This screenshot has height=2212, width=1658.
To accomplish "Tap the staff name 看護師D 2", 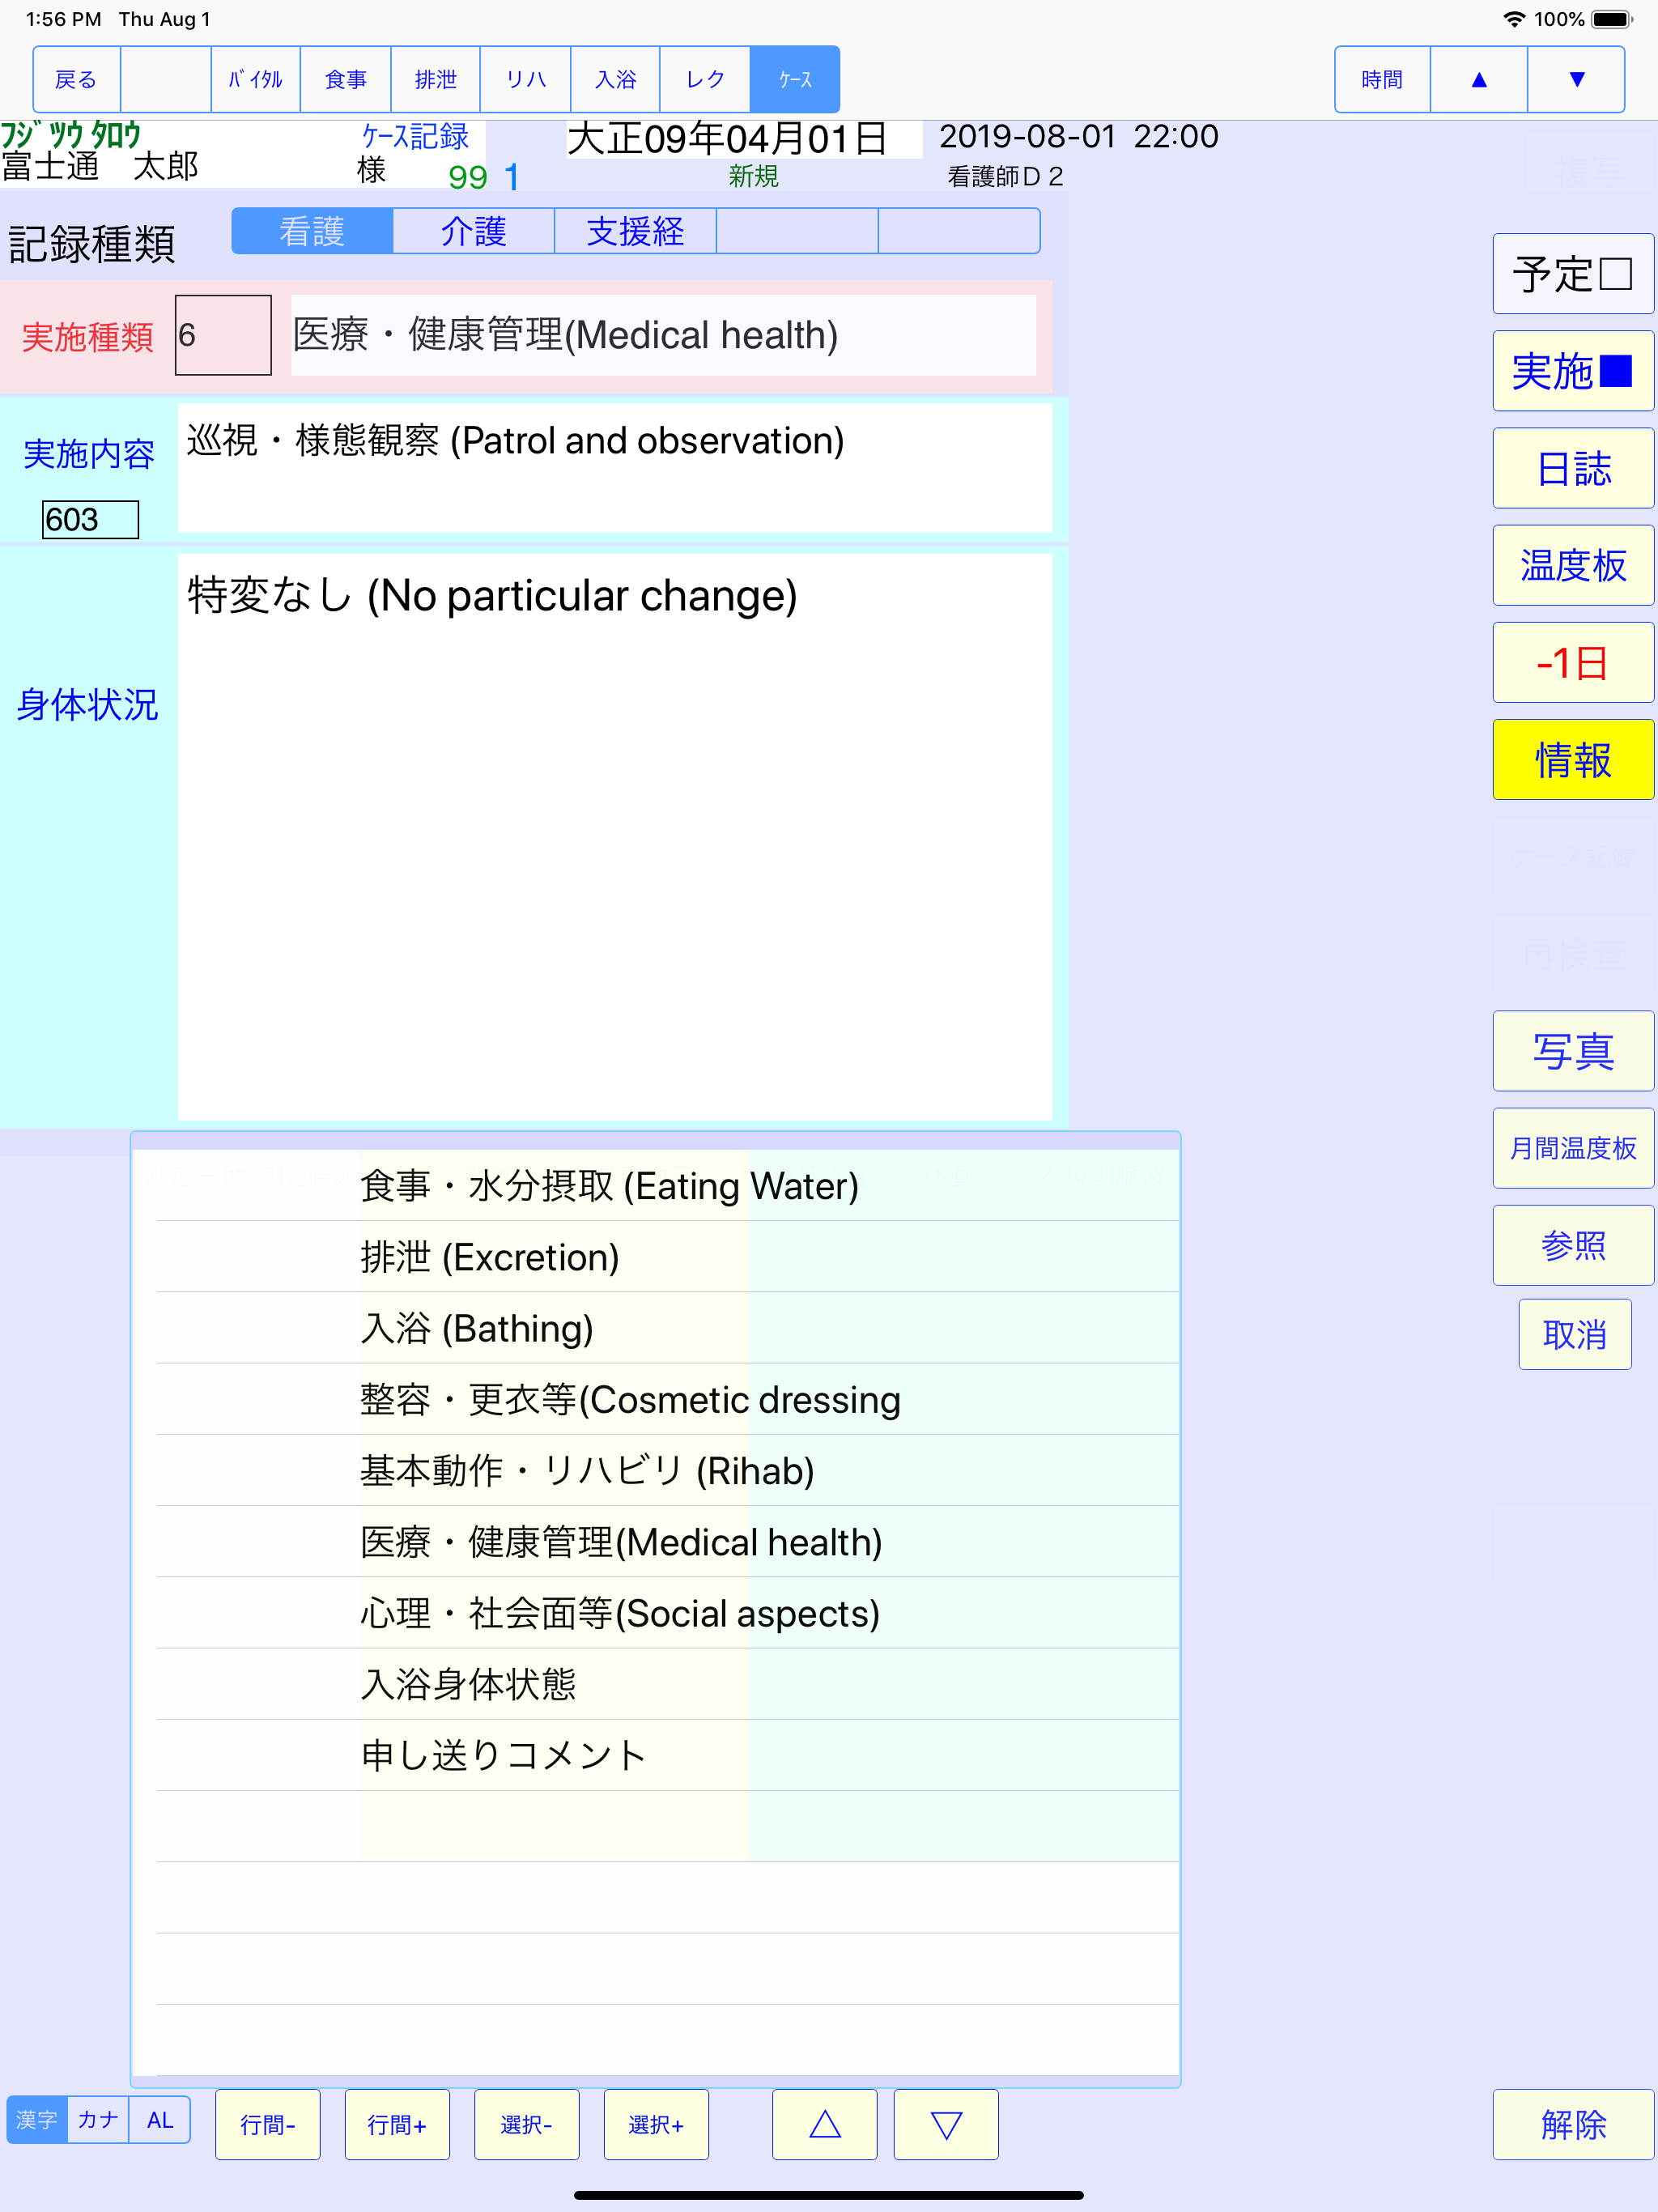I will pos(1005,177).
